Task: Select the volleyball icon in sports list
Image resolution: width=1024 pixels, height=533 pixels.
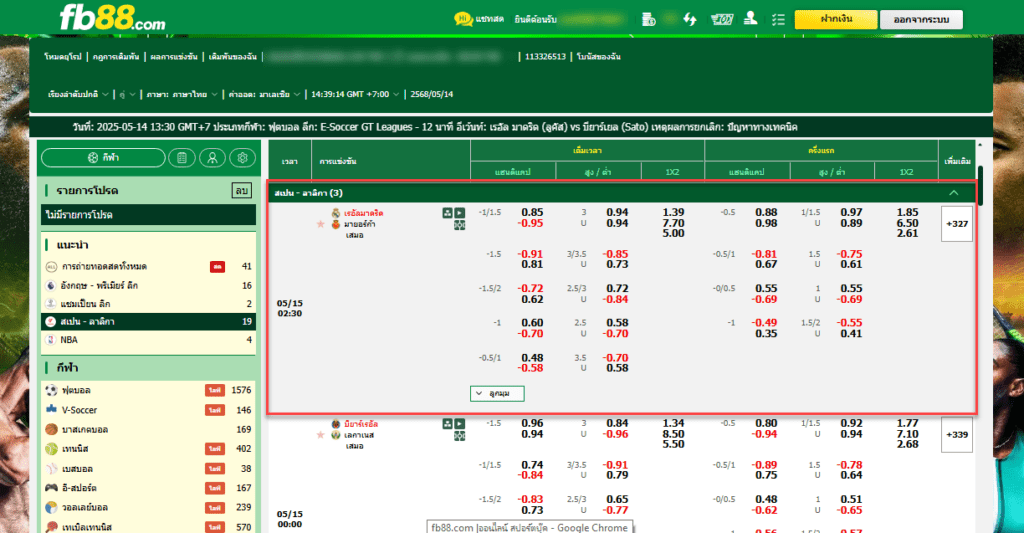Action: pos(52,508)
